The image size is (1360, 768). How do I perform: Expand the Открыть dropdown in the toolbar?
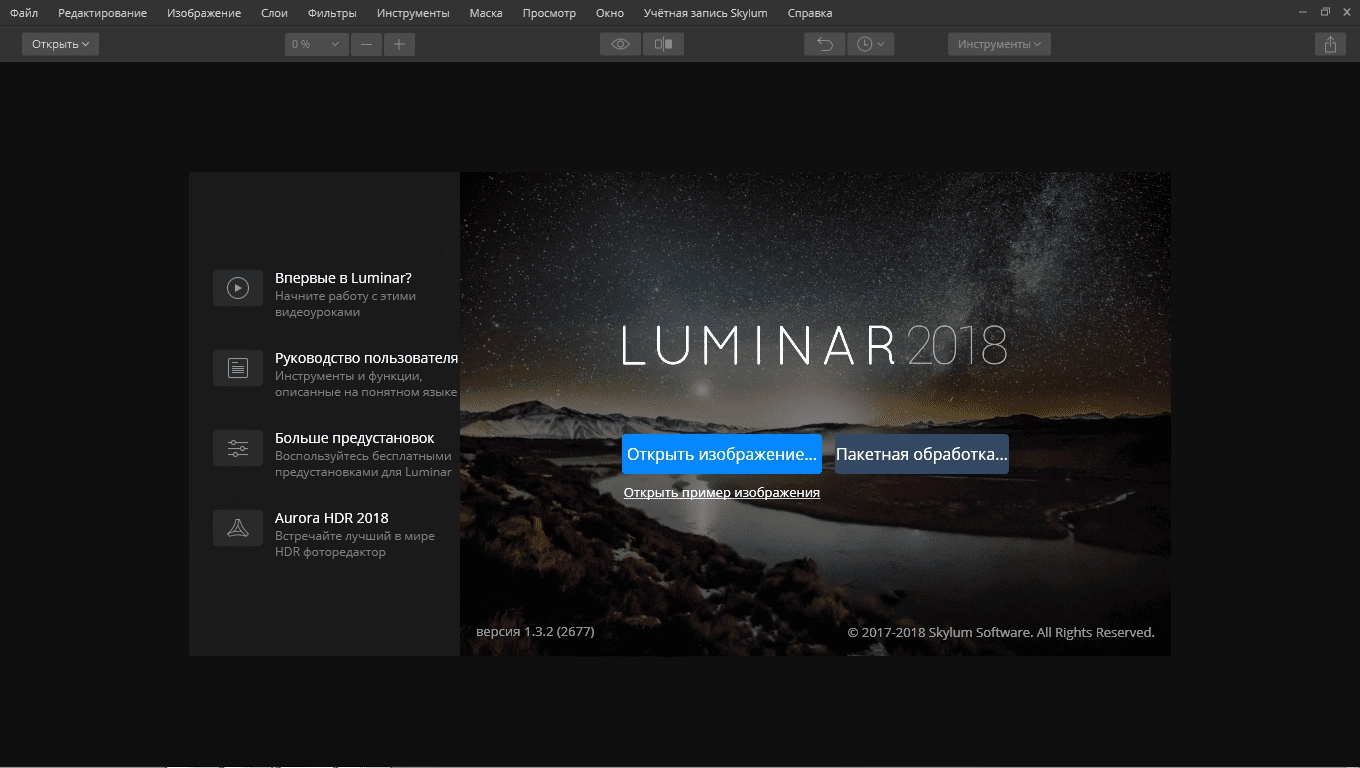coord(60,44)
